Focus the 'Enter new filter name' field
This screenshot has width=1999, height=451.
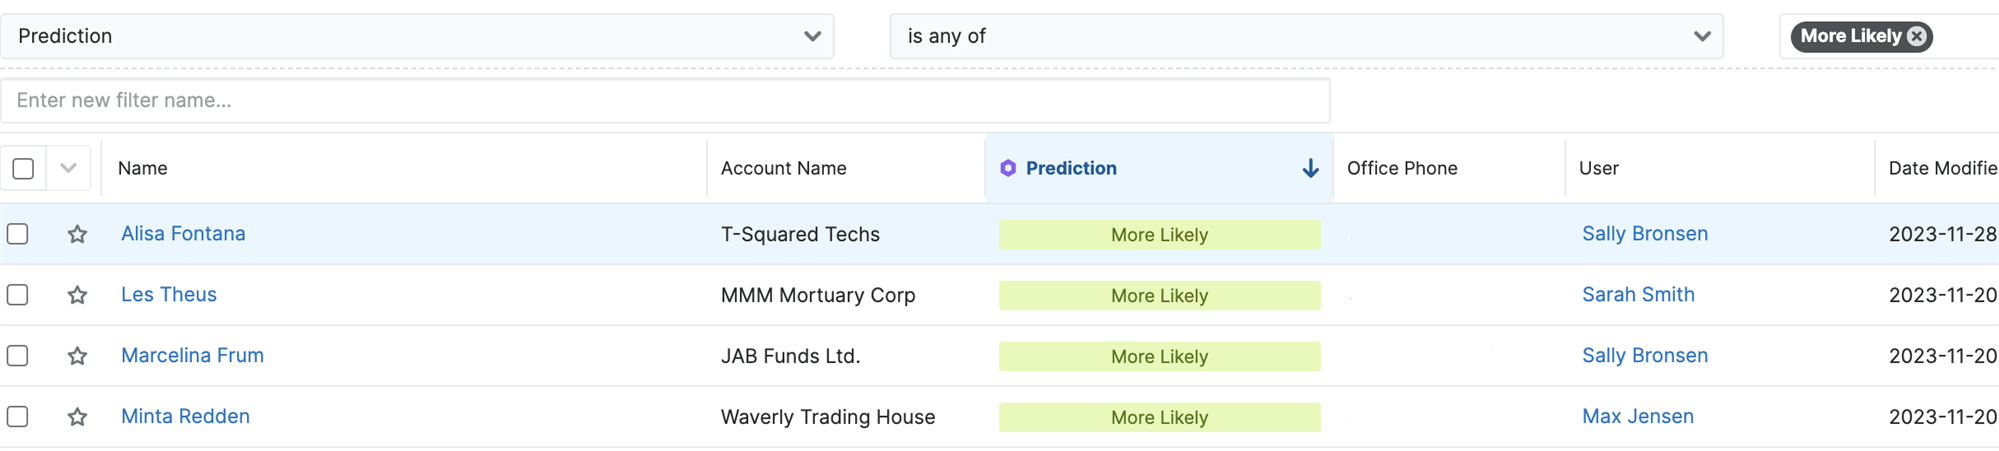click(x=665, y=100)
